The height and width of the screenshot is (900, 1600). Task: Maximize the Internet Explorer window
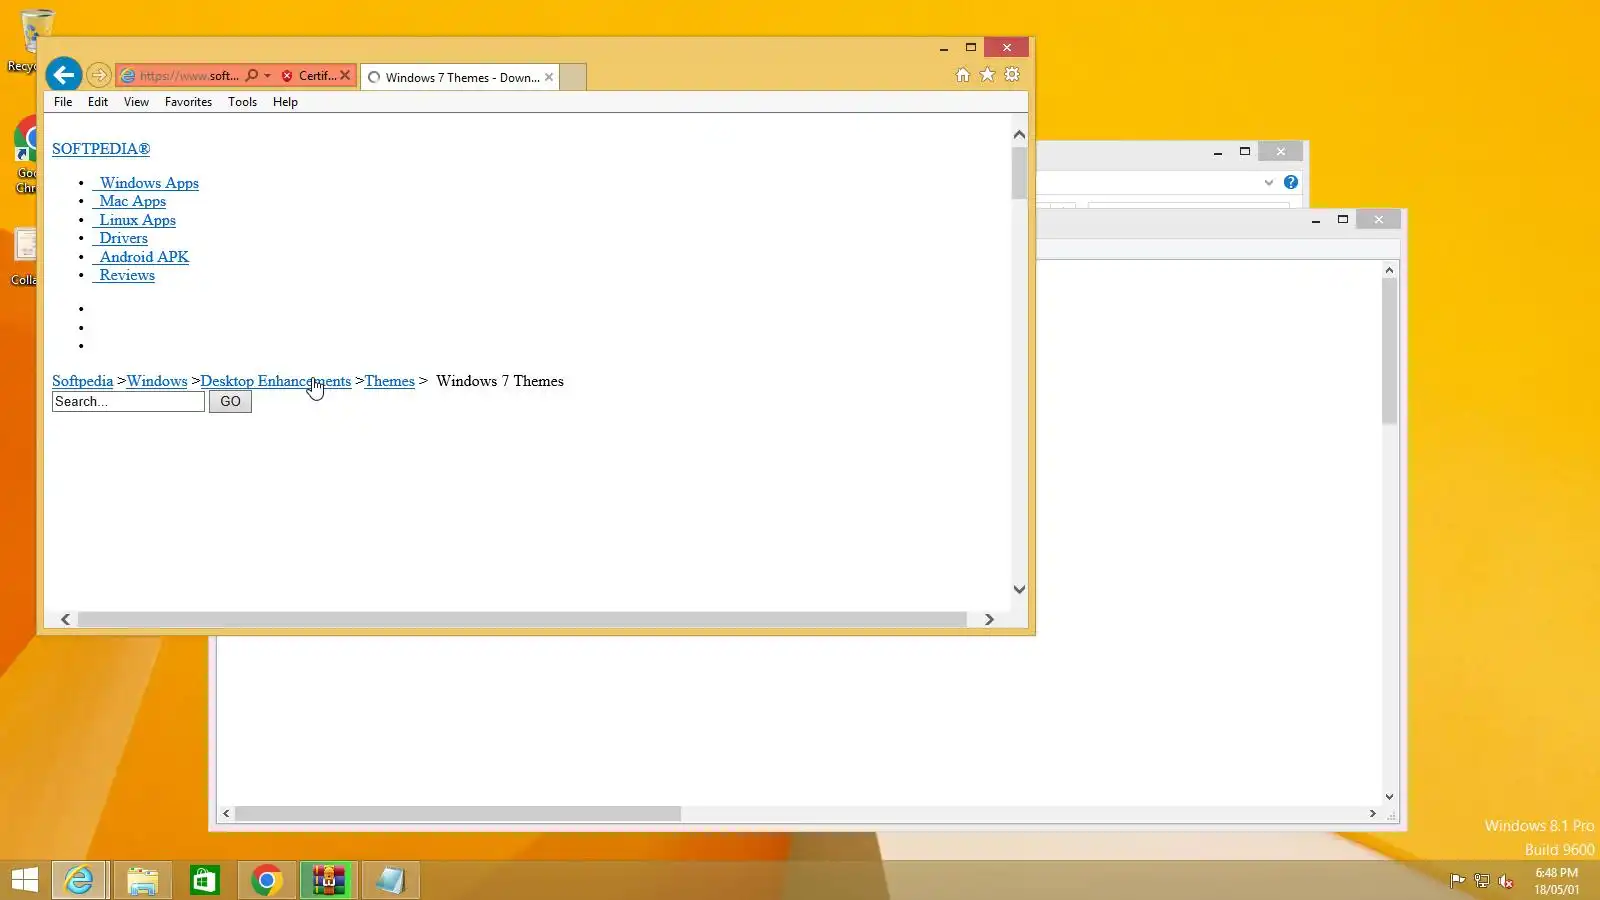[x=970, y=47]
